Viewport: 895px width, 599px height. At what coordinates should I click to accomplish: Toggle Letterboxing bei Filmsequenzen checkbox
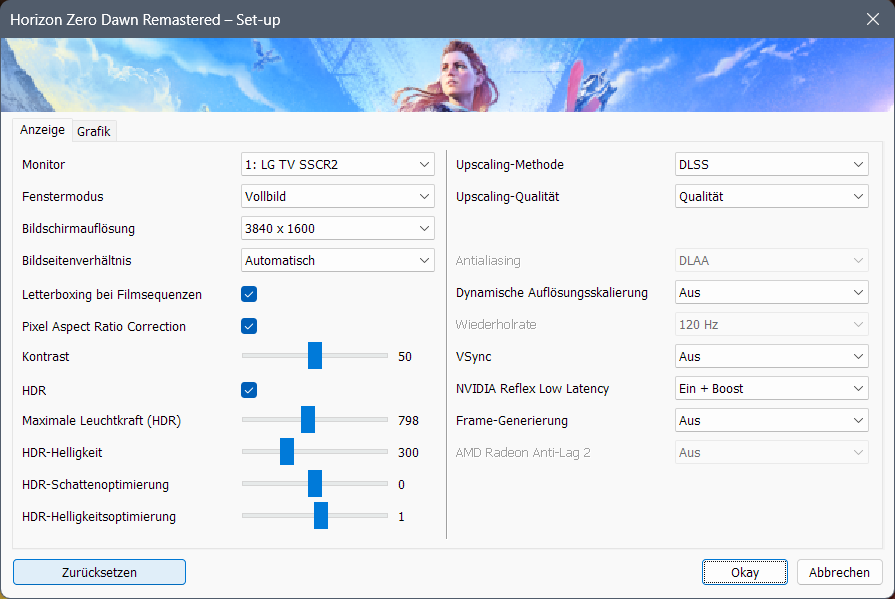point(249,294)
